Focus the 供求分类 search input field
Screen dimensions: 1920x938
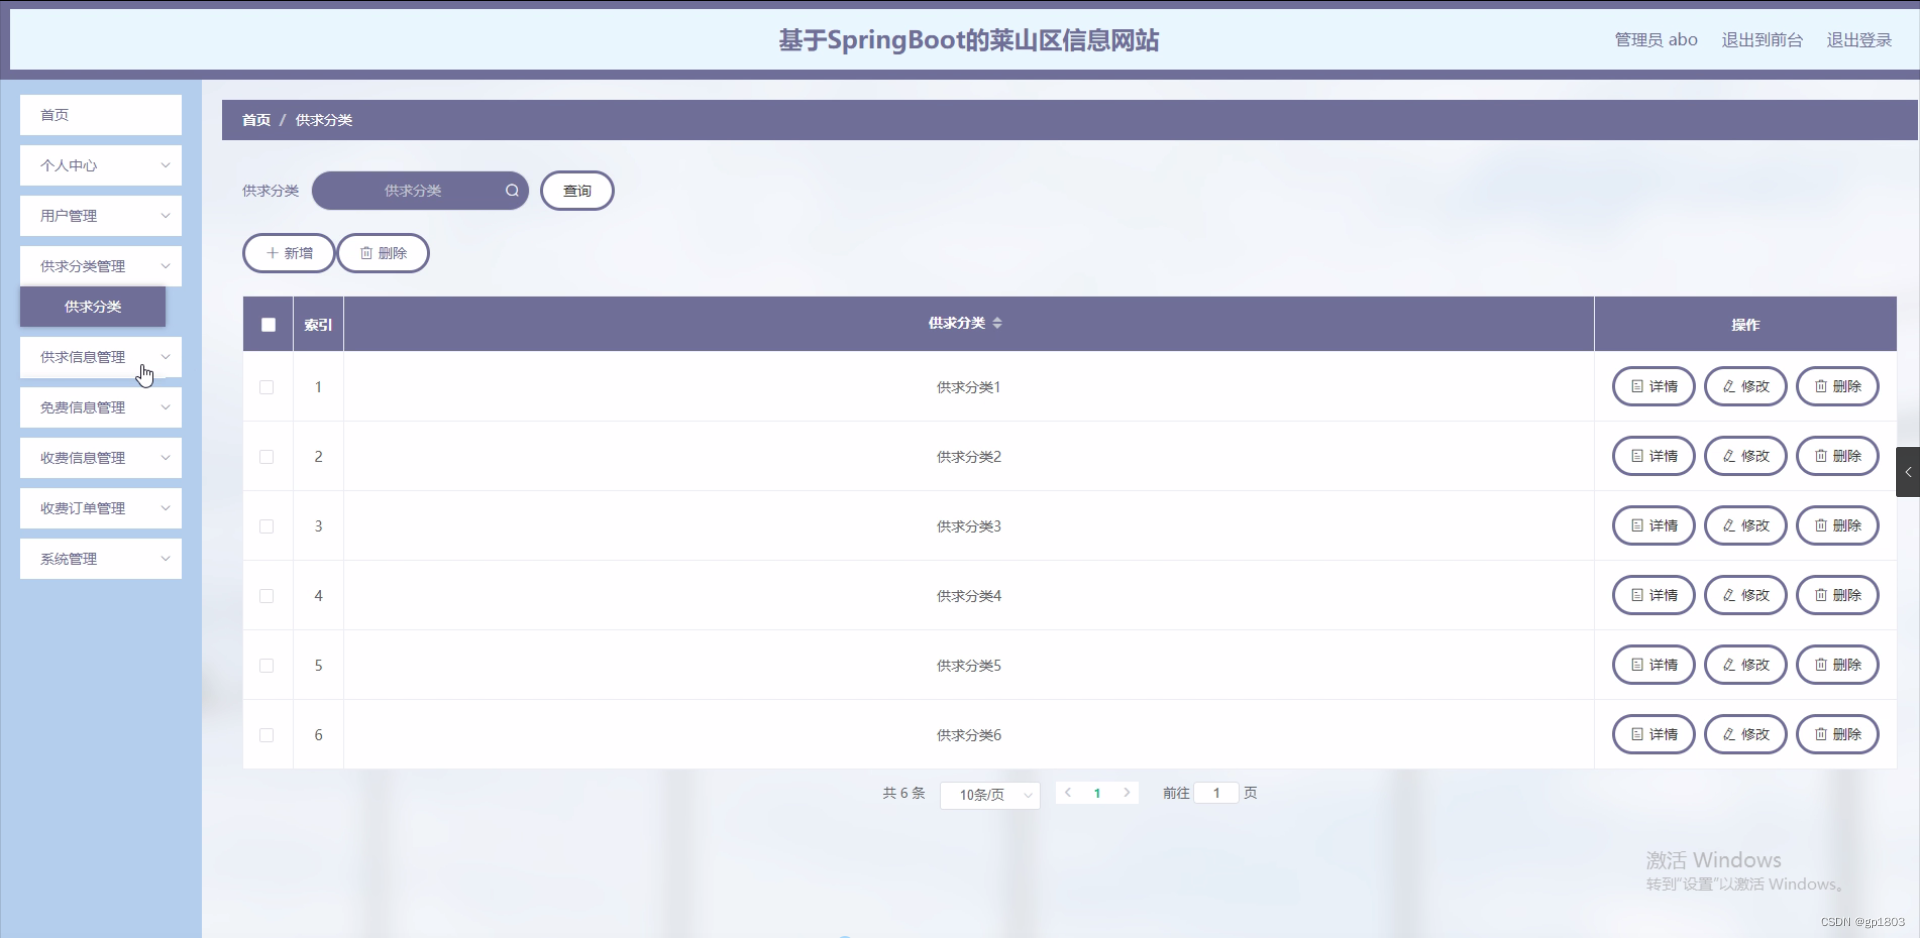[x=420, y=191]
